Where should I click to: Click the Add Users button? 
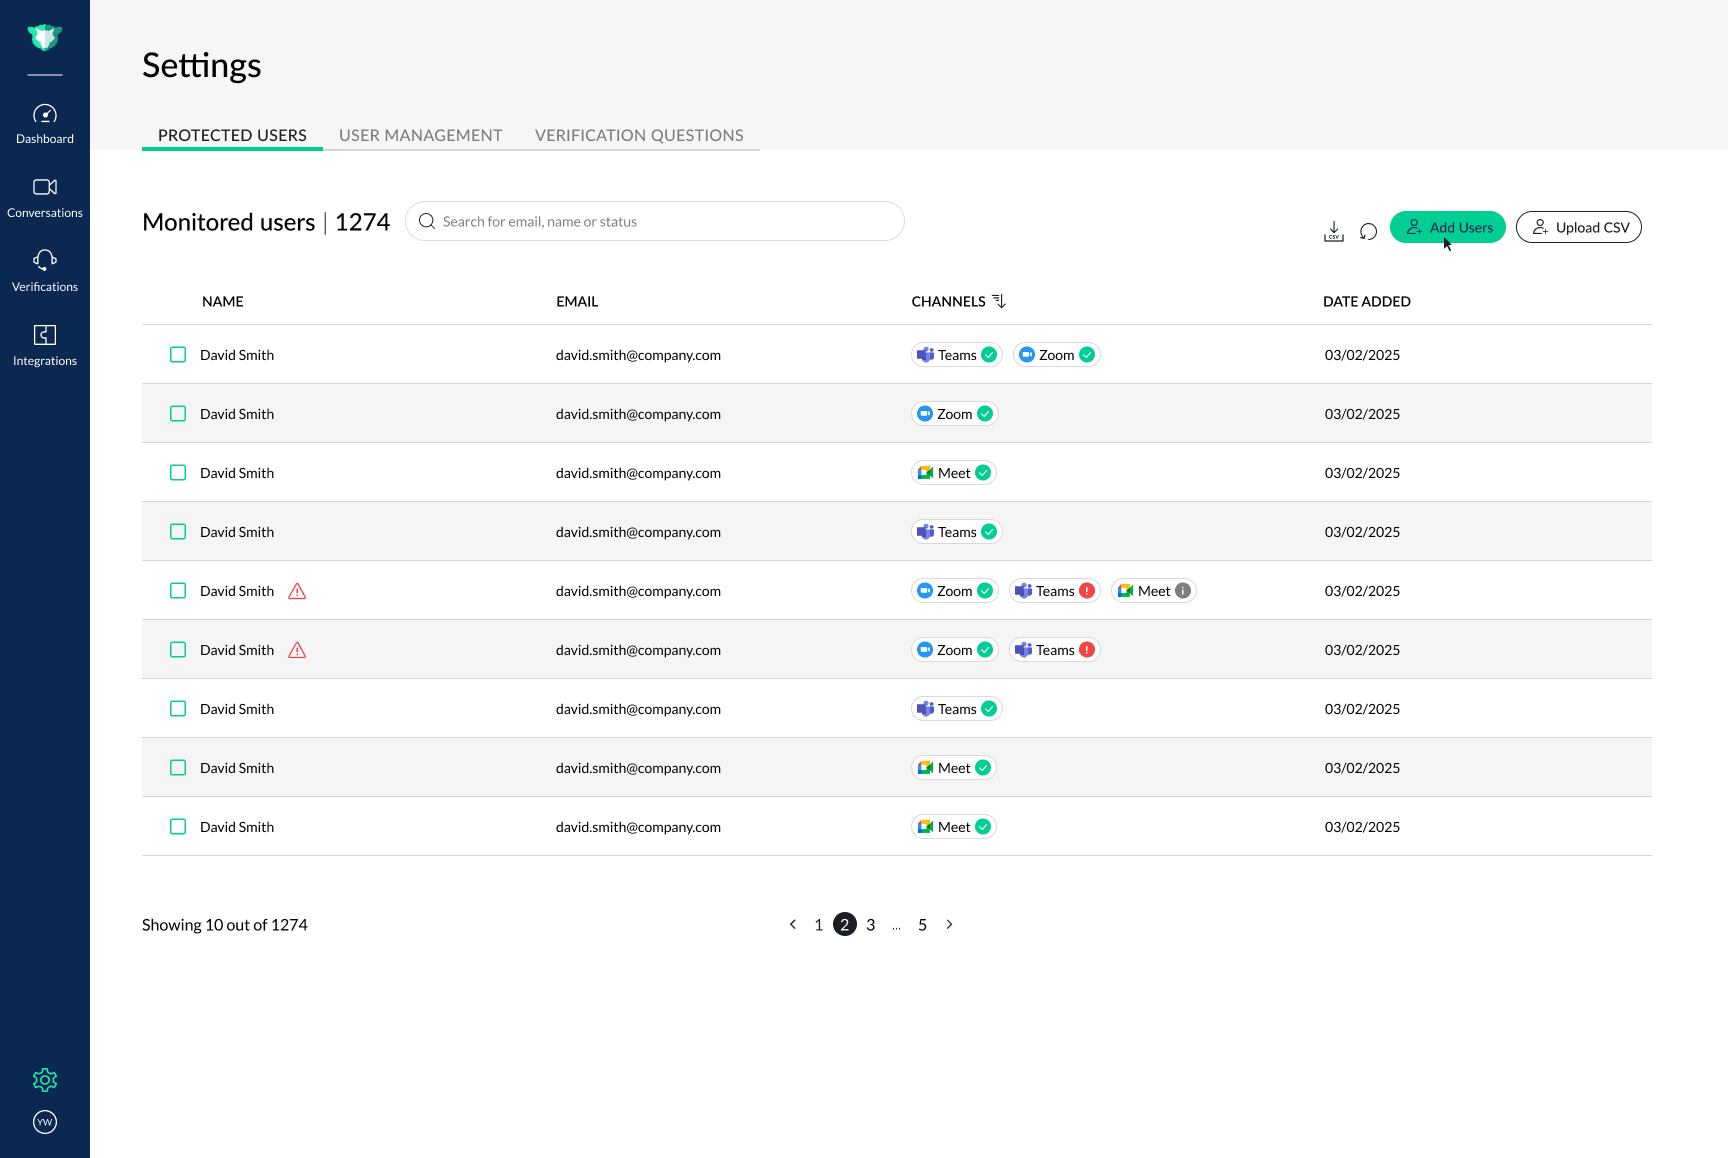click(1448, 227)
